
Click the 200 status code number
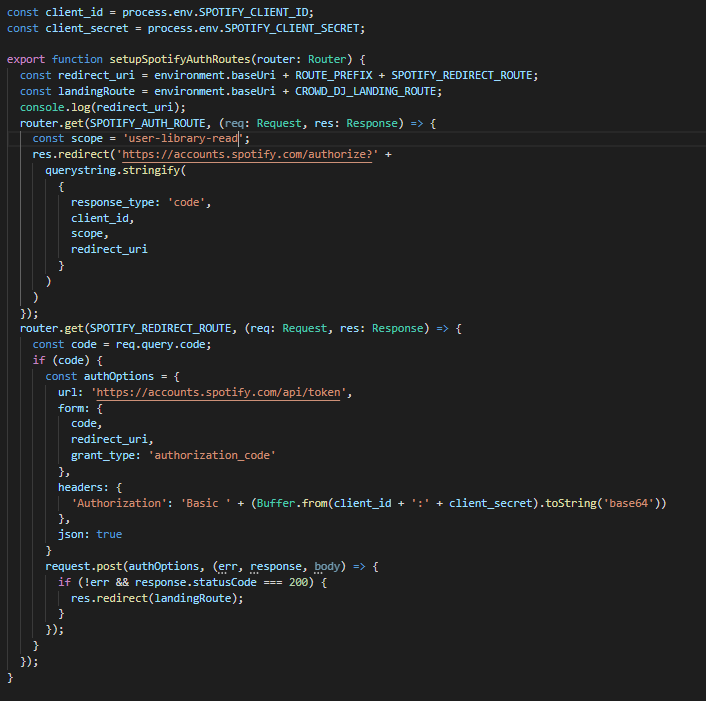pyautogui.click(x=298, y=583)
